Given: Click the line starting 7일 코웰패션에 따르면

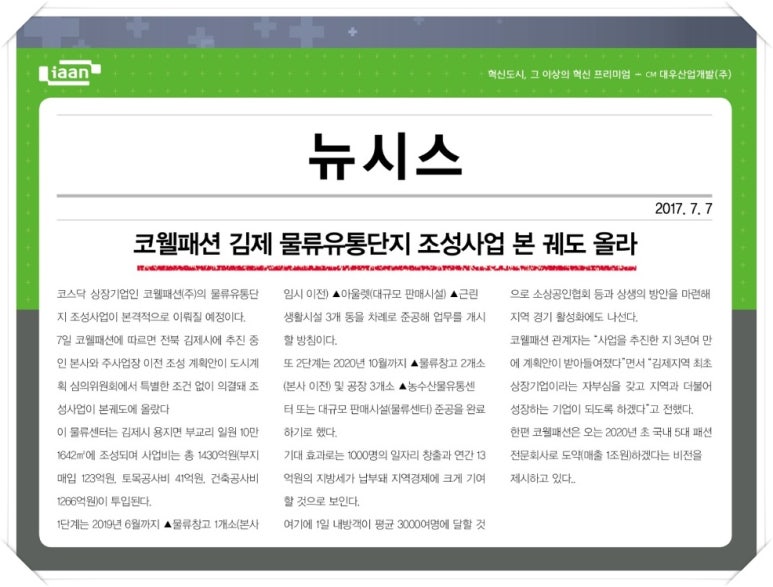Looking at the screenshot, I should 158,340.
